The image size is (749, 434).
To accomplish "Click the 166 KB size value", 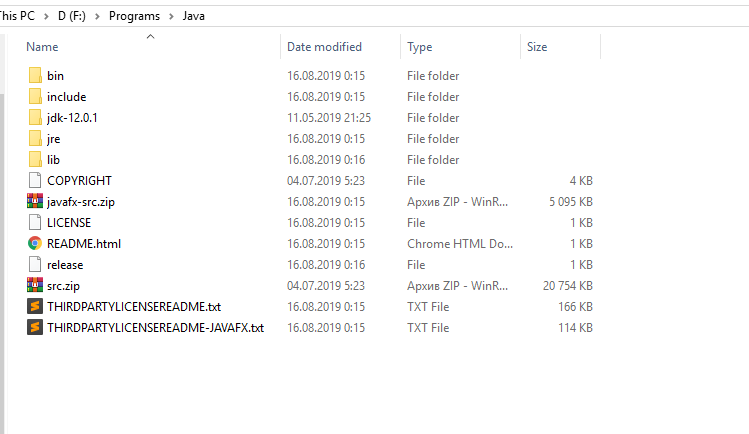I will click(576, 307).
